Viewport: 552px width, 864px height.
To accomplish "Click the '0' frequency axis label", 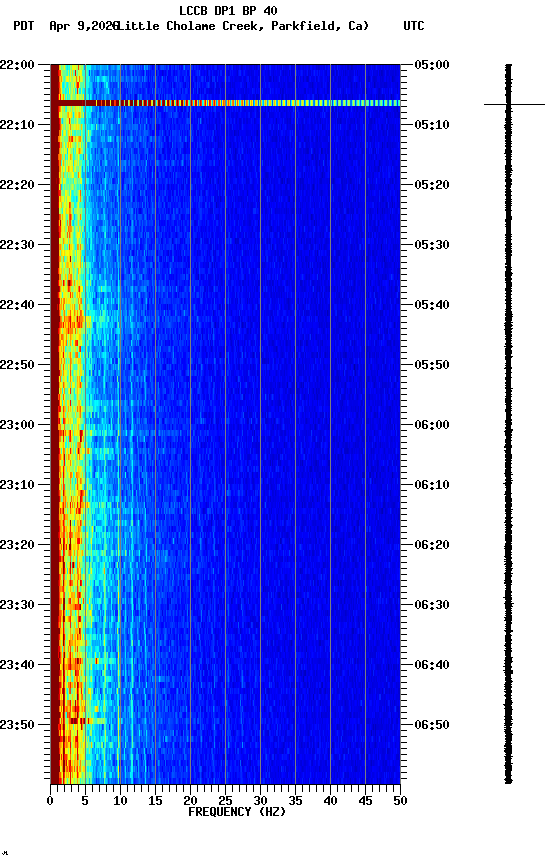I will click(50, 801).
